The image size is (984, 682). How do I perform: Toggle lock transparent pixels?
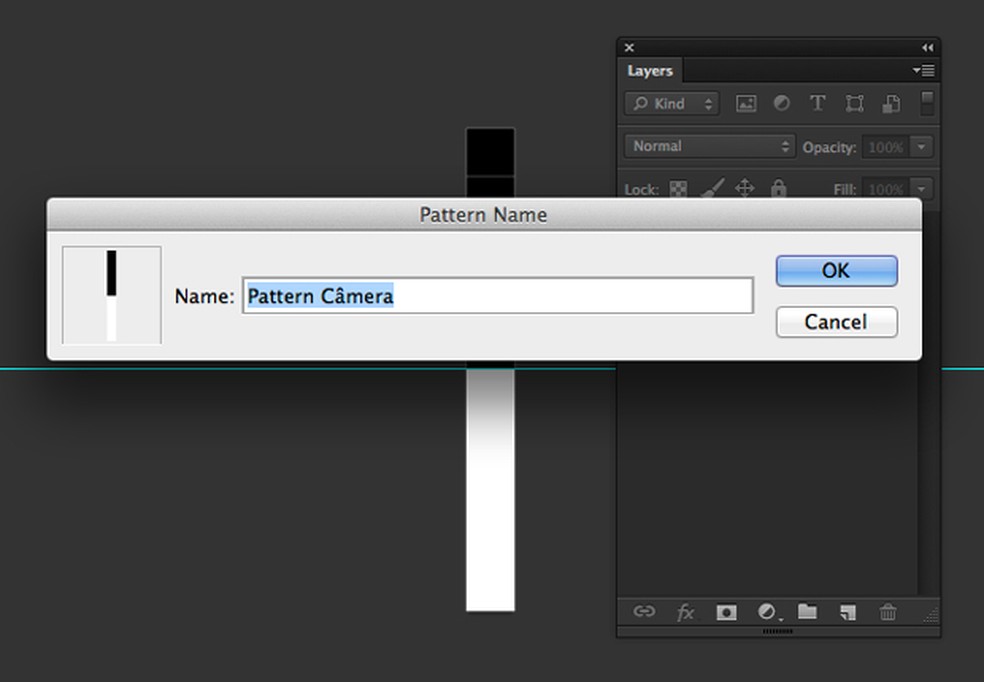point(678,188)
